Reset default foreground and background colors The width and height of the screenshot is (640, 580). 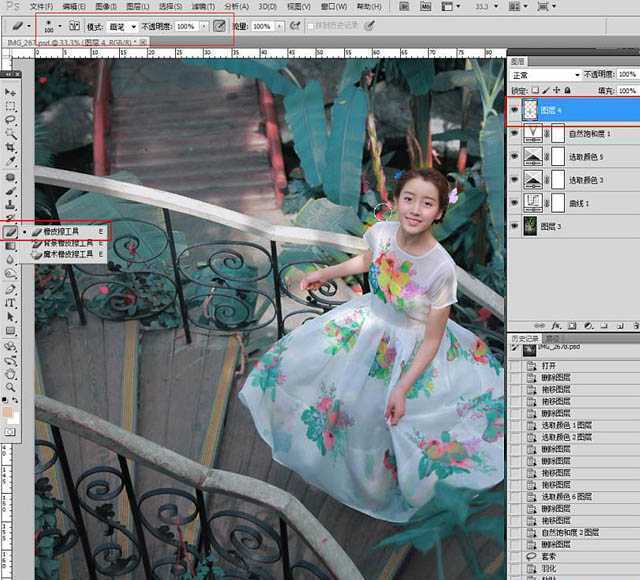tap(4, 400)
